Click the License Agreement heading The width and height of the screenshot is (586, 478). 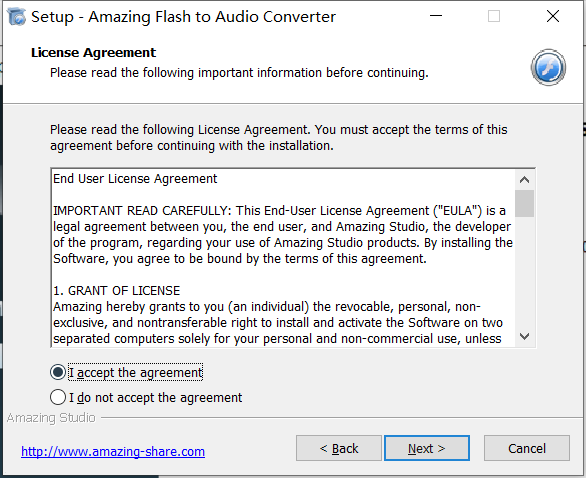coord(93,53)
